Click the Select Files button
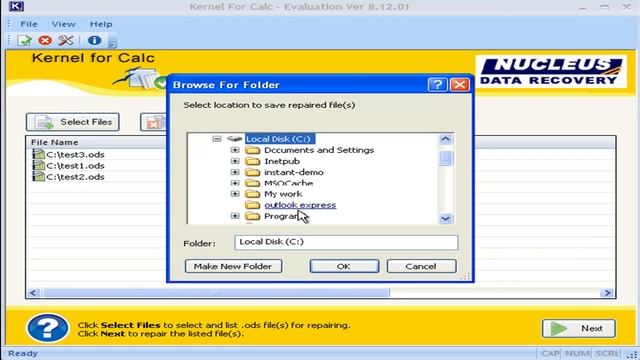Viewport: 640px width, 360px height. [x=73, y=122]
